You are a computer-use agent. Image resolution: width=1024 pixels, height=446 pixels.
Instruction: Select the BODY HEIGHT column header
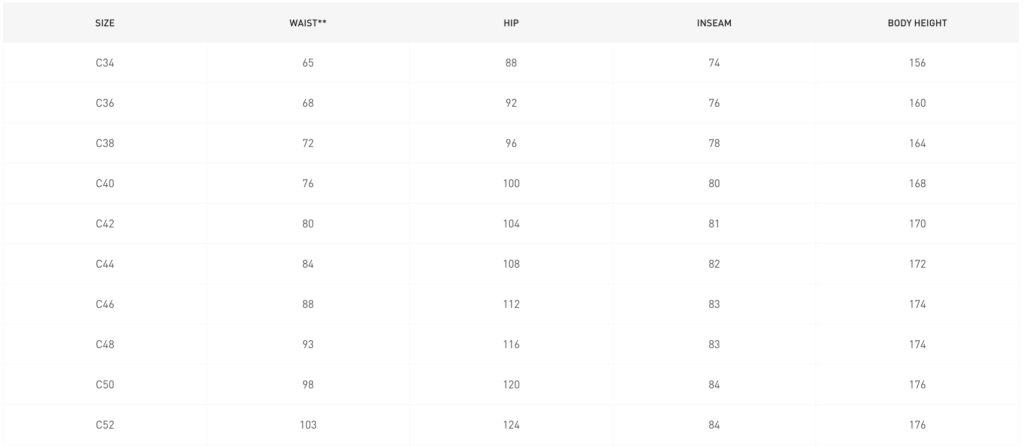coord(917,23)
